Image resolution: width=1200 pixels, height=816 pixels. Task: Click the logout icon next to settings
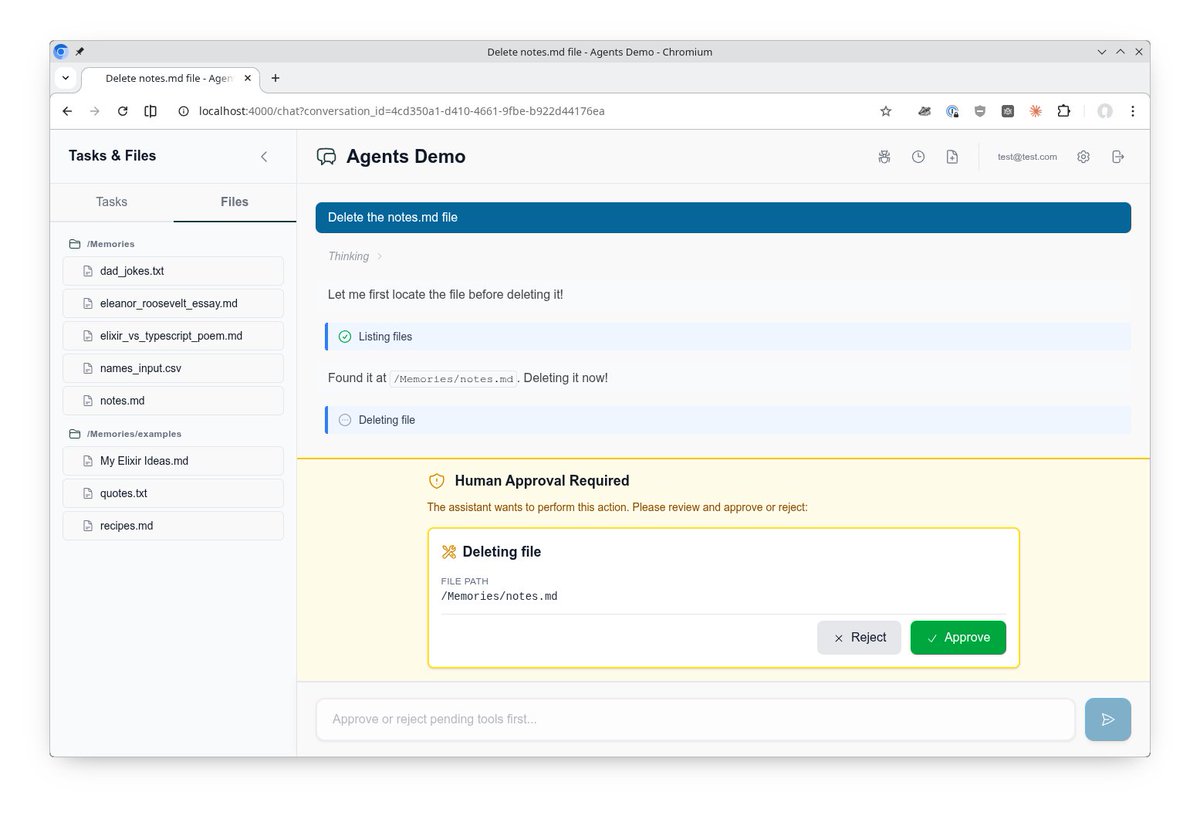tap(1118, 157)
